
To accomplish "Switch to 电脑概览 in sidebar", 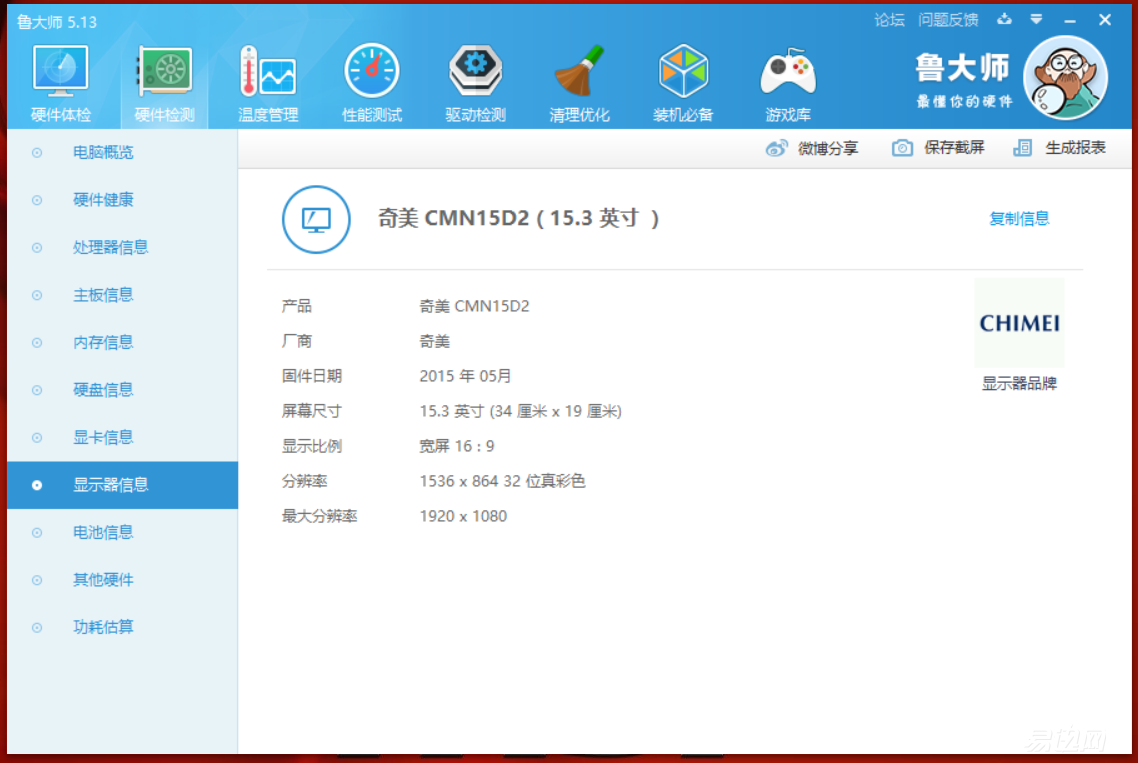I will coord(103,153).
